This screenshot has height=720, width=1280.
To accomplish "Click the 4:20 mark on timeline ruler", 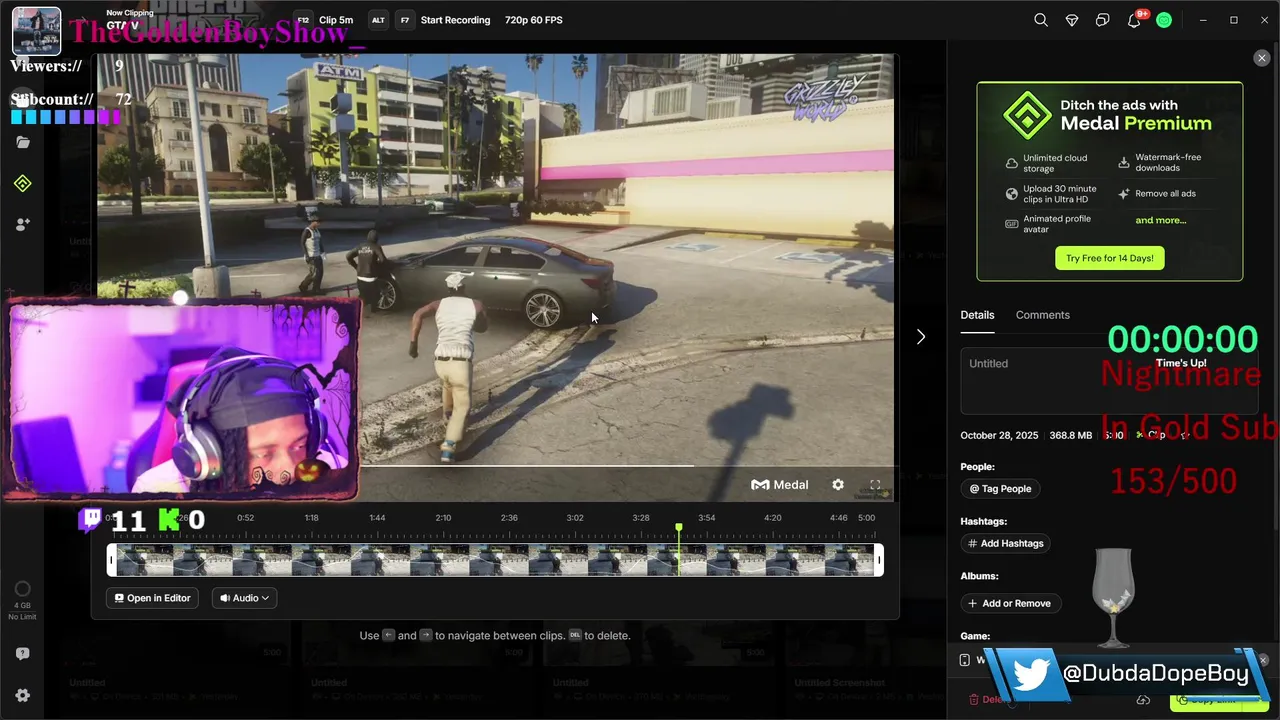I will [x=773, y=518].
